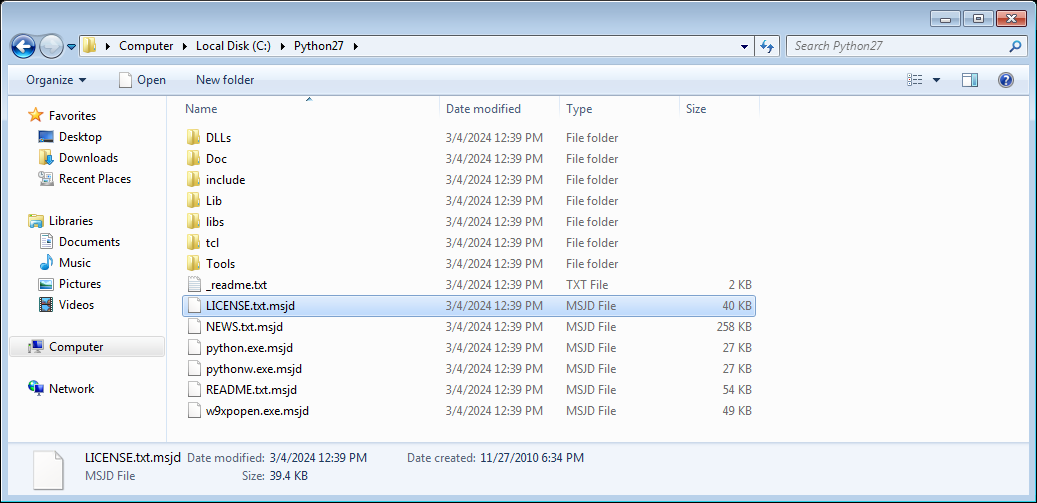Open Help via question mark icon

point(1005,80)
